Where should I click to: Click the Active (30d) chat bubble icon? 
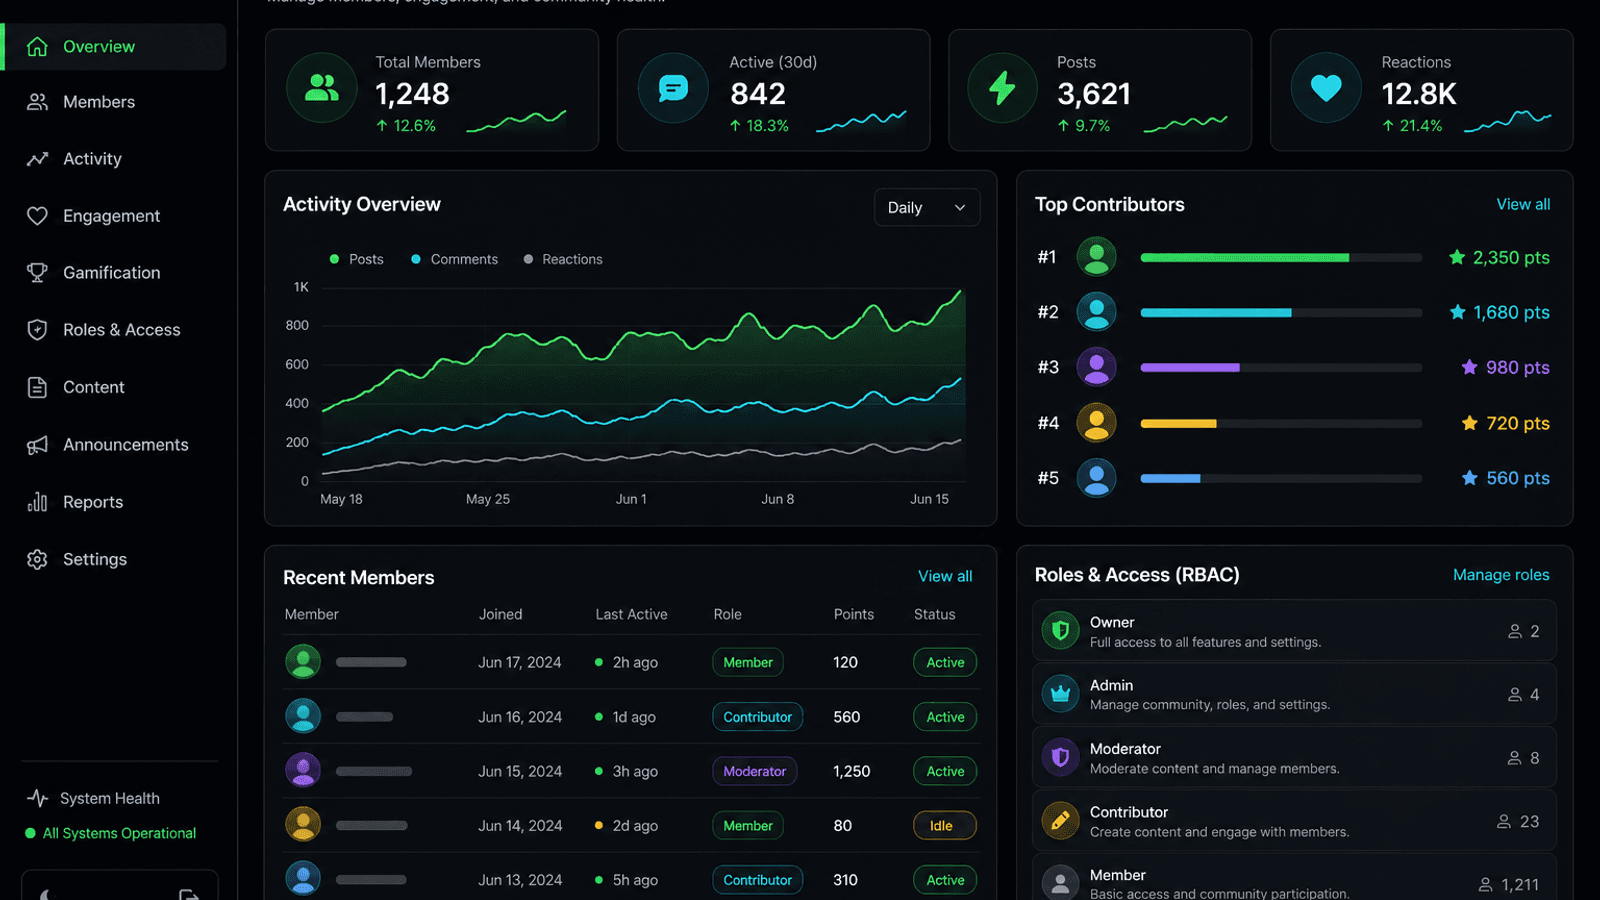[x=673, y=88]
